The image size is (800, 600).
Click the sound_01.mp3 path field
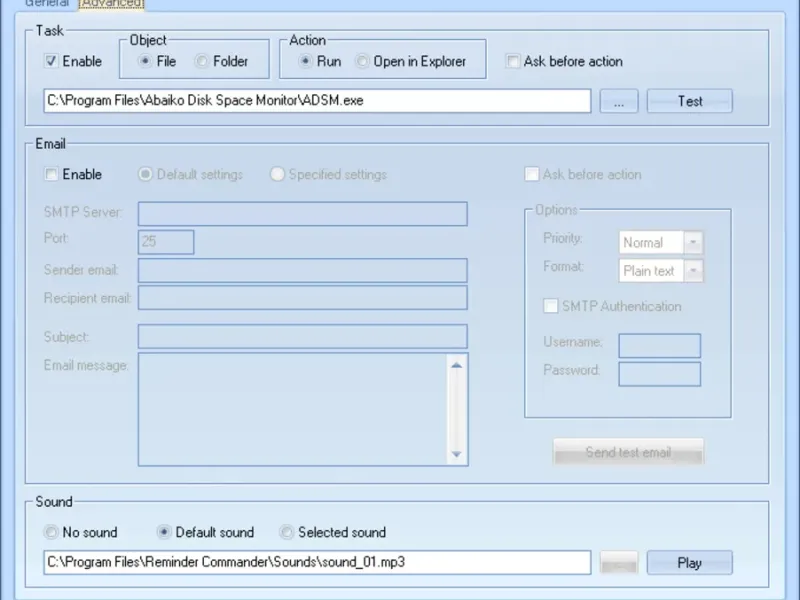pos(317,562)
